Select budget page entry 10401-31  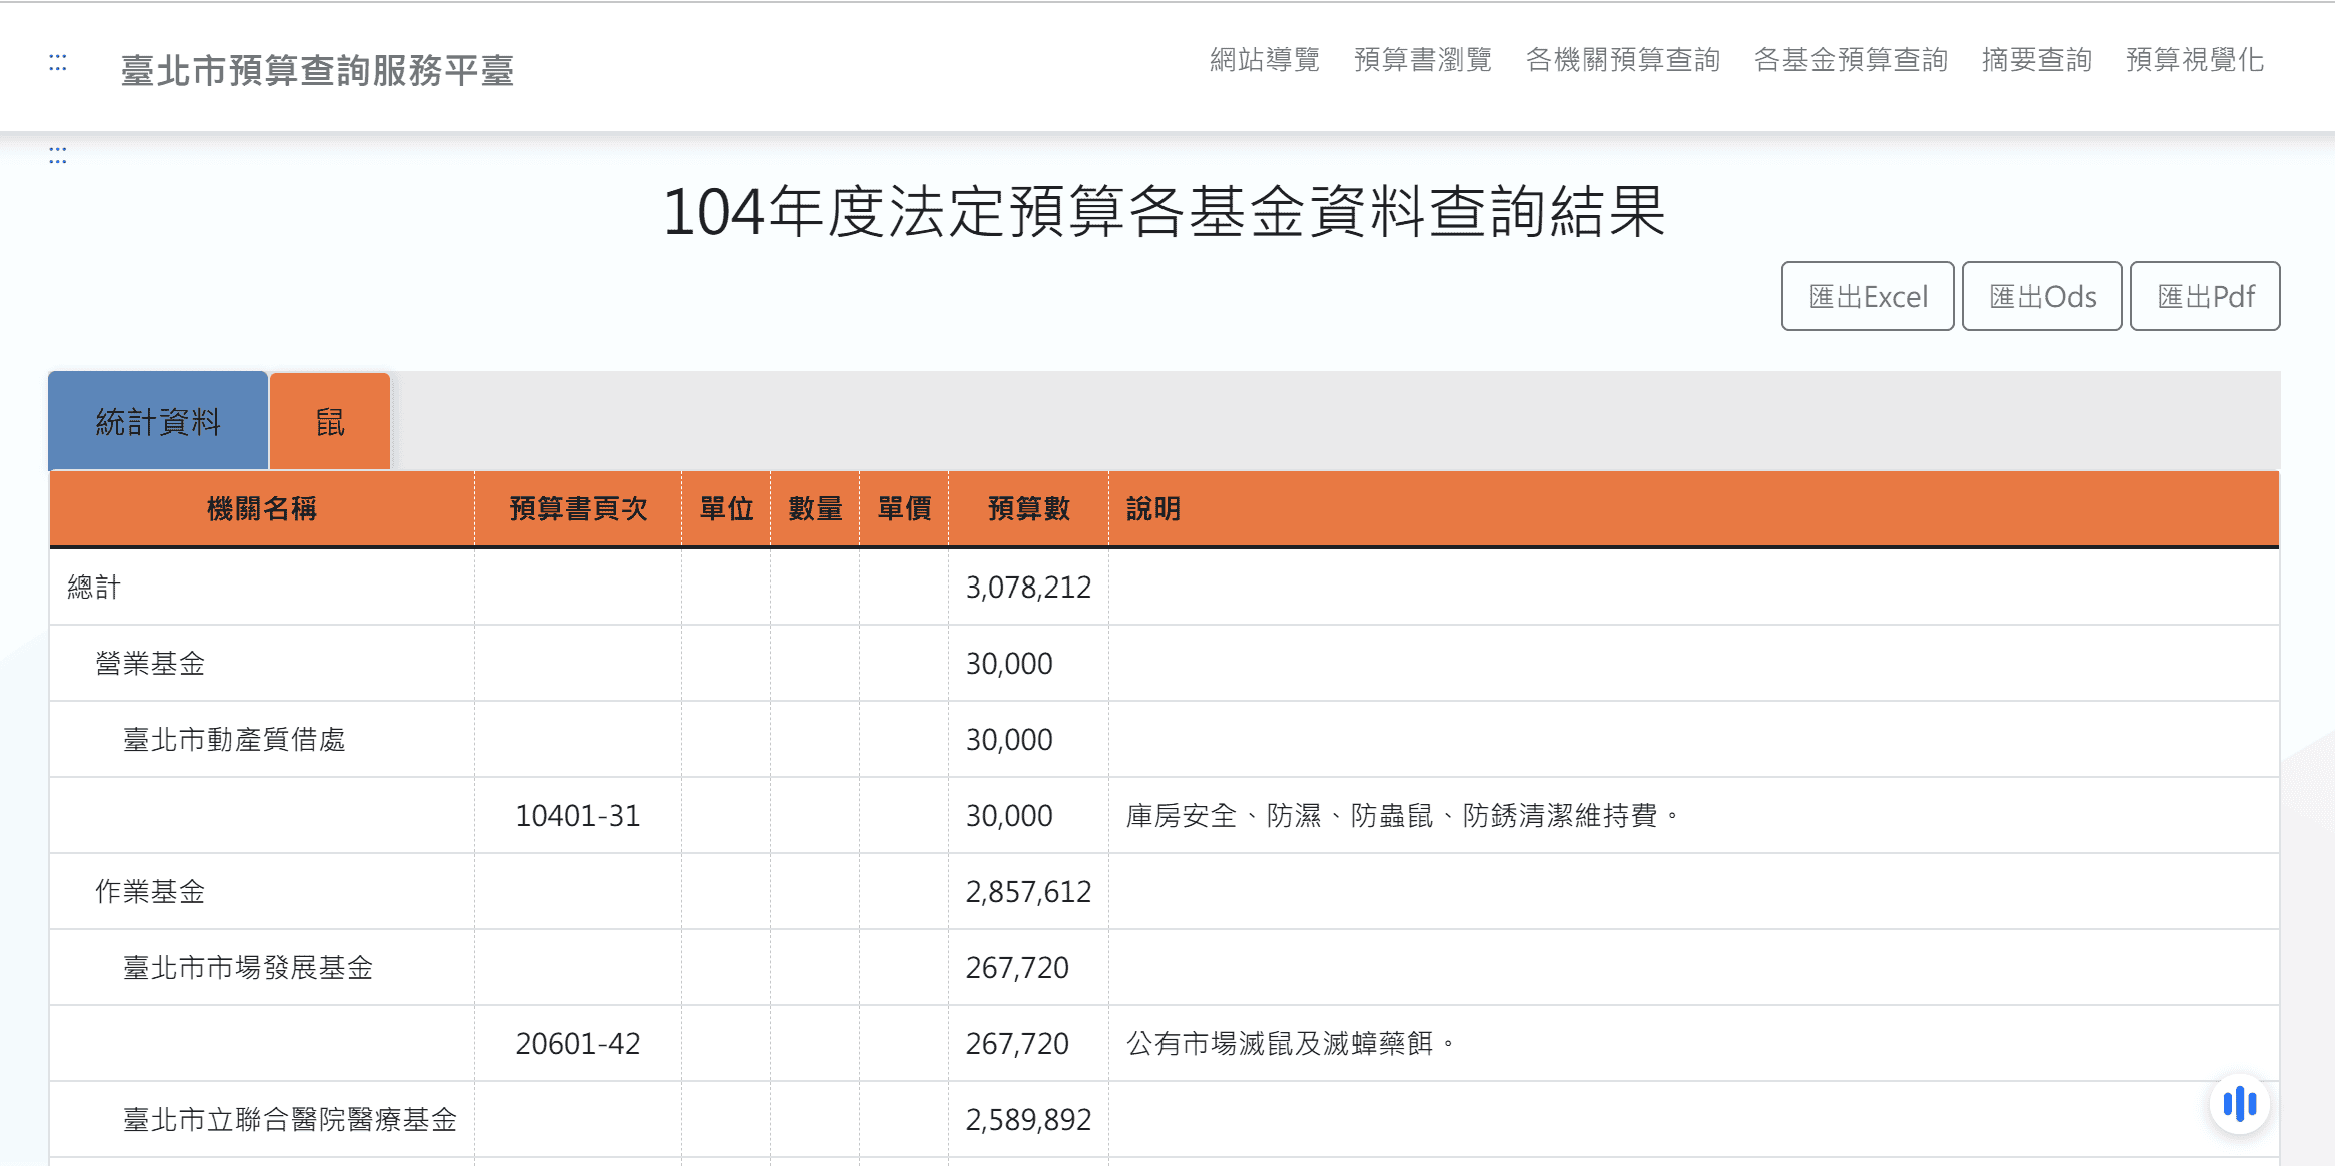click(x=577, y=816)
